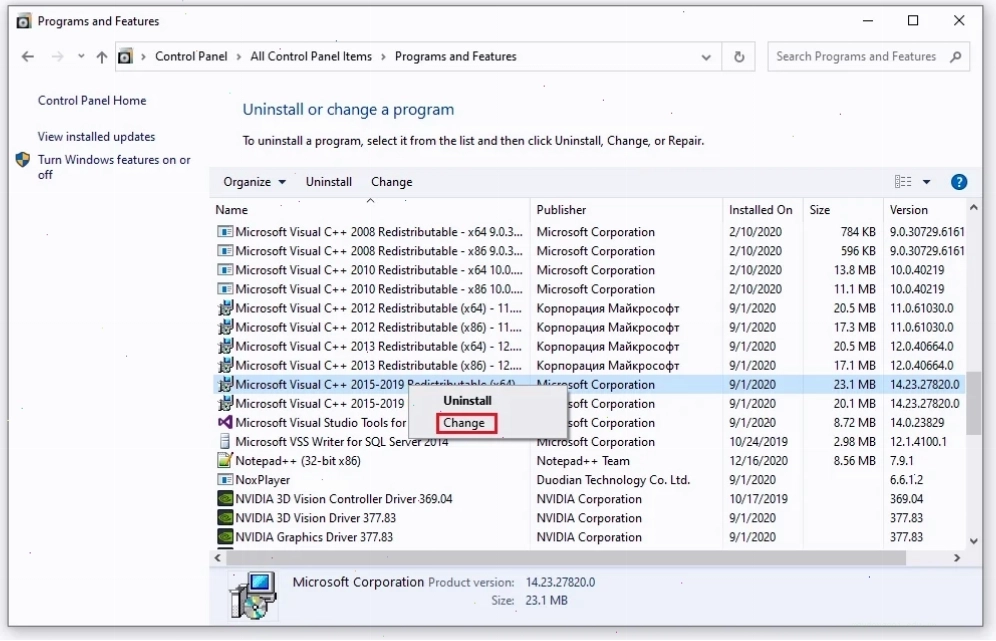Click All Control Panel Items breadcrumb
996x641 pixels.
click(x=311, y=57)
